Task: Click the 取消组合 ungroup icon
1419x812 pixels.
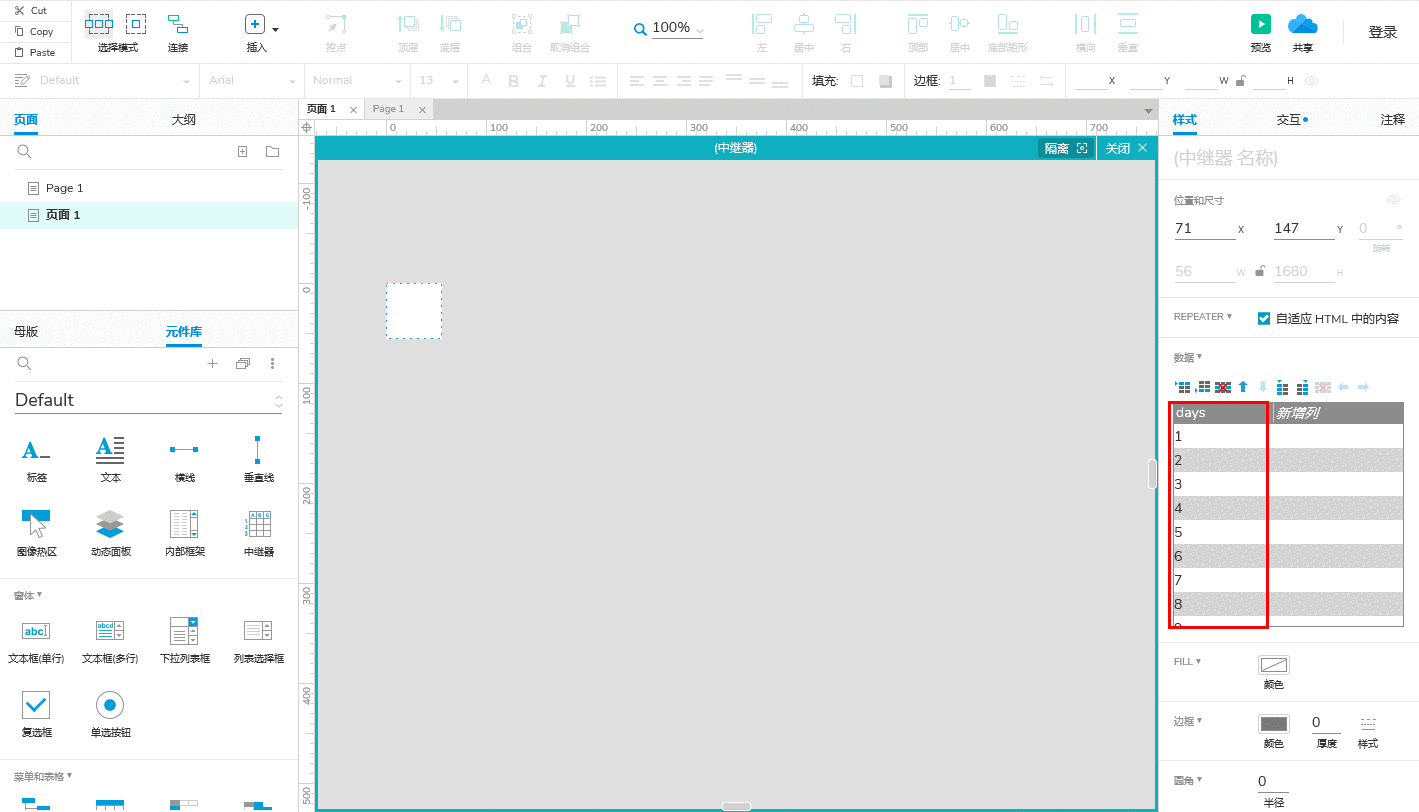Action: point(570,24)
